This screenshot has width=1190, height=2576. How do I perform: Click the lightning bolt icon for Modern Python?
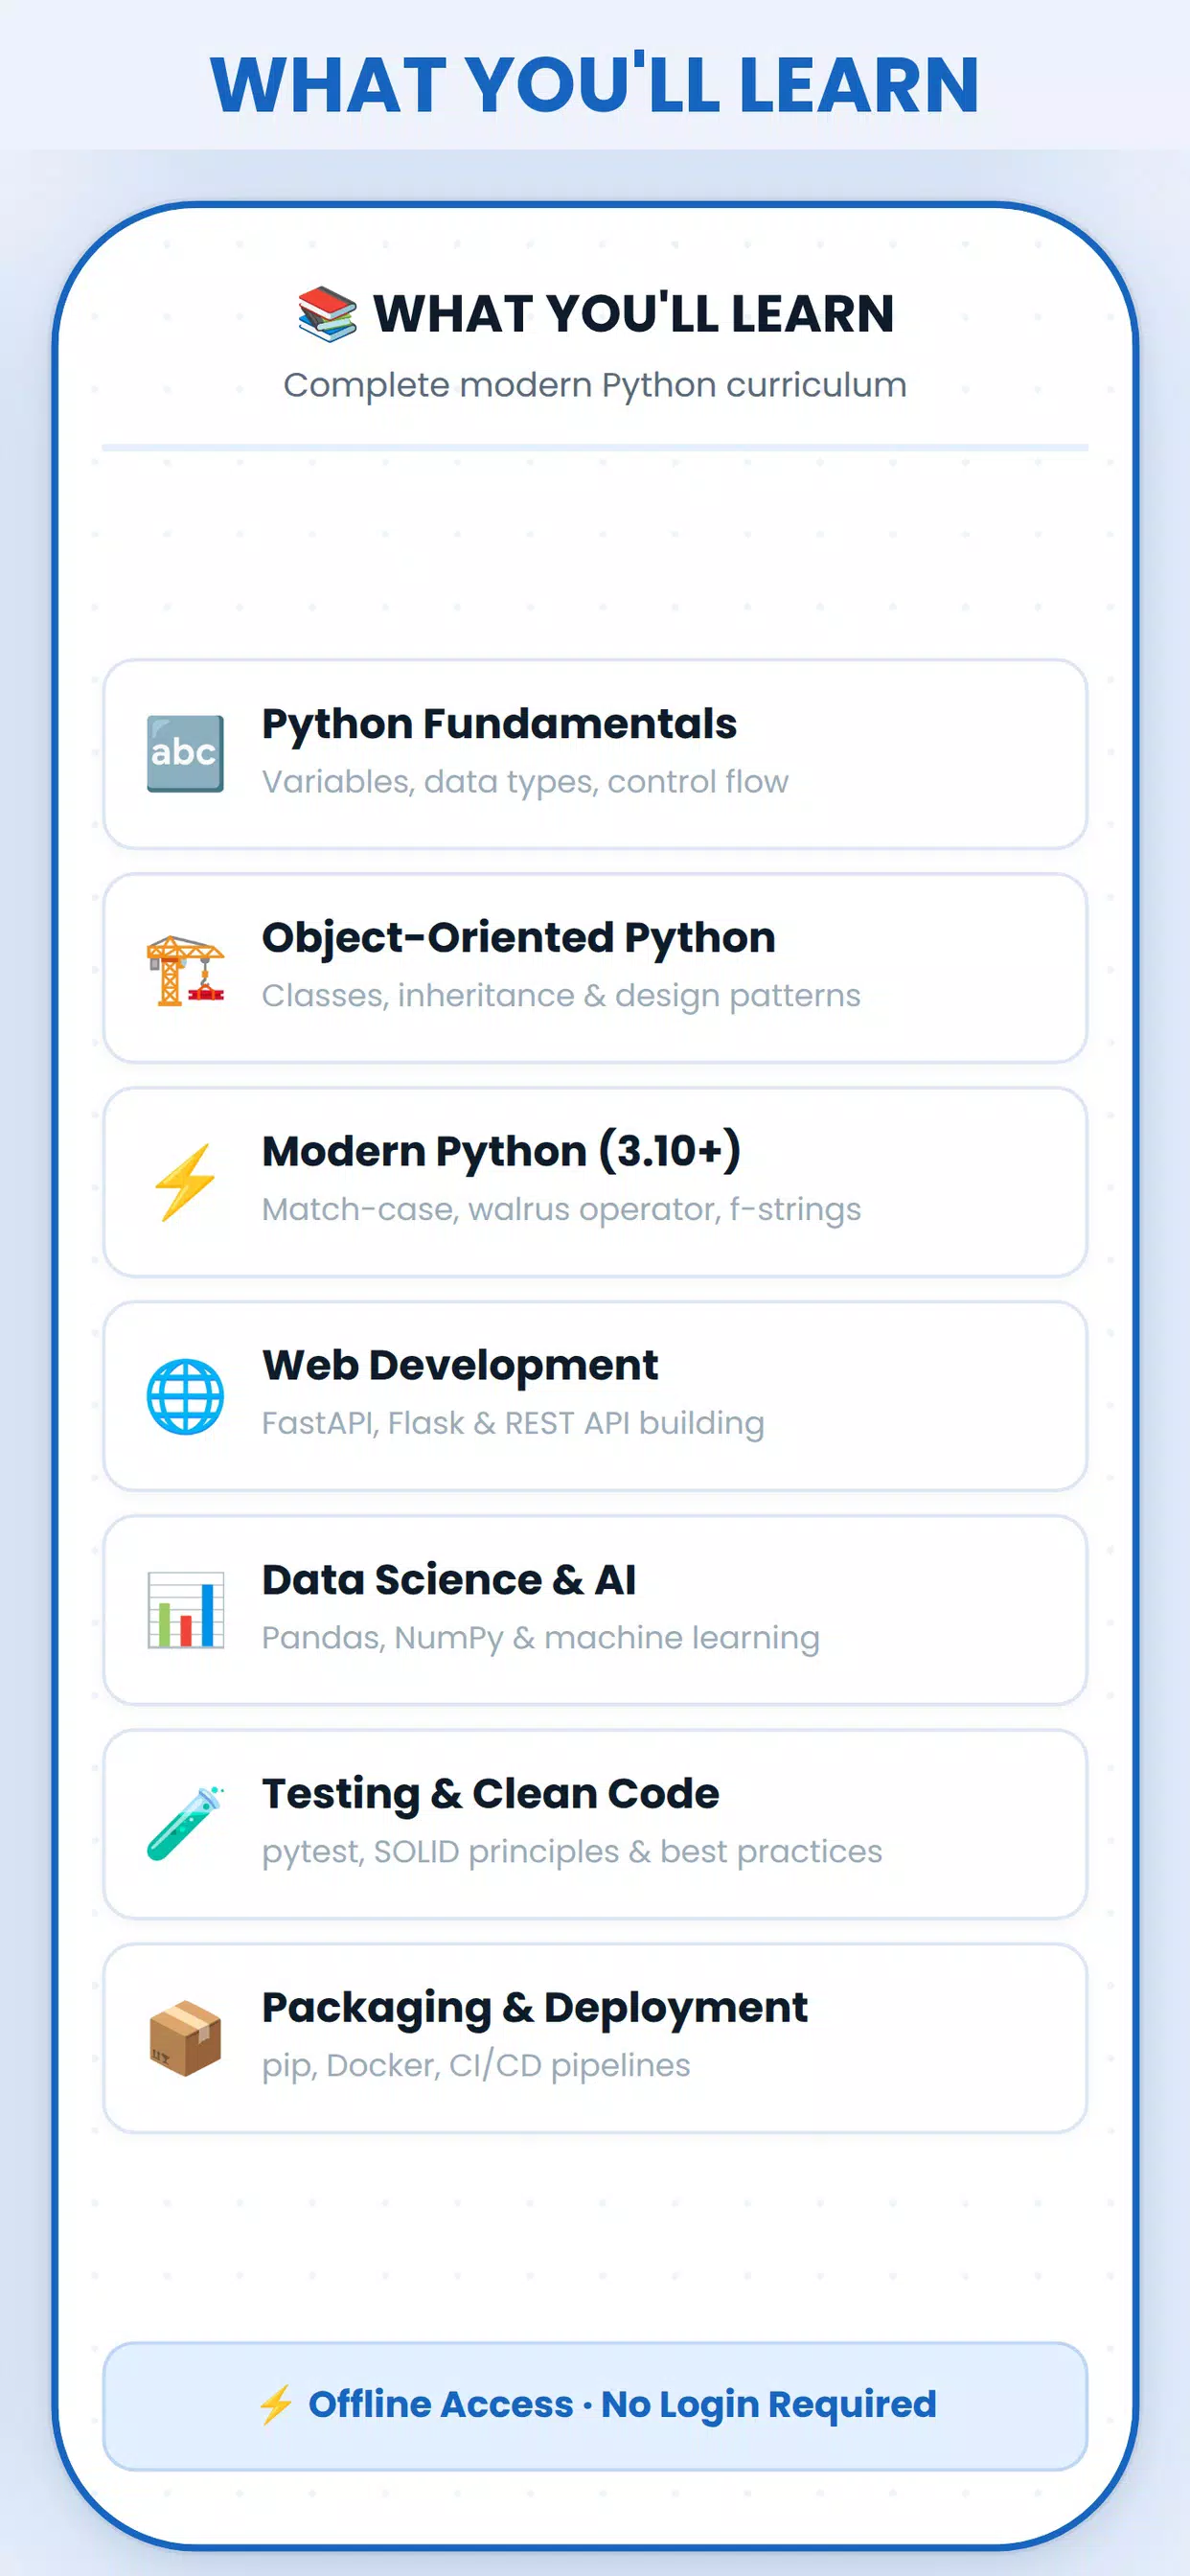185,1182
